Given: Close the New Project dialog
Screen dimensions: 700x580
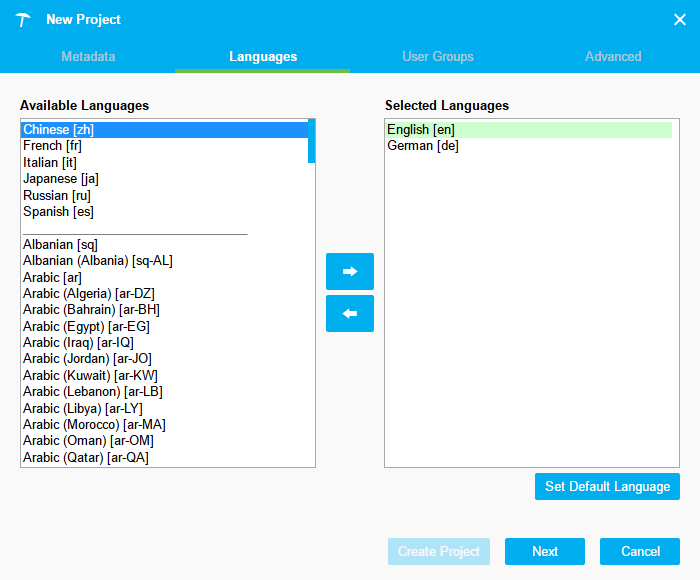Looking at the screenshot, I should coord(679,20).
